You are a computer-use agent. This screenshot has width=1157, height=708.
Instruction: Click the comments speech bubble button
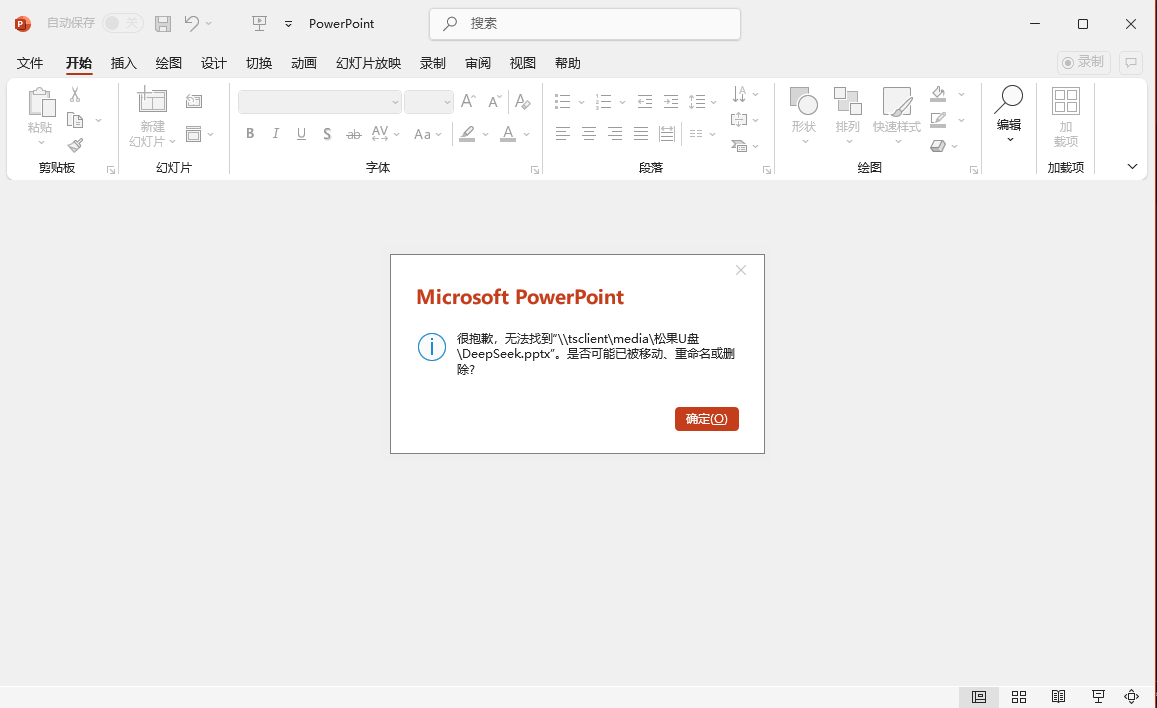[1130, 63]
